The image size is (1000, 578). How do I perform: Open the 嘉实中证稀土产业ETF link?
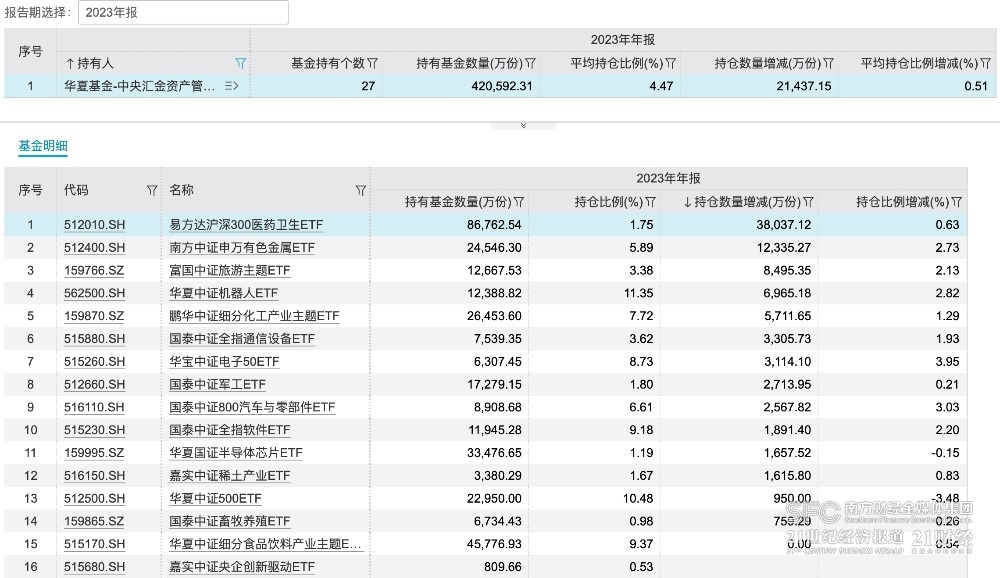(x=230, y=476)
